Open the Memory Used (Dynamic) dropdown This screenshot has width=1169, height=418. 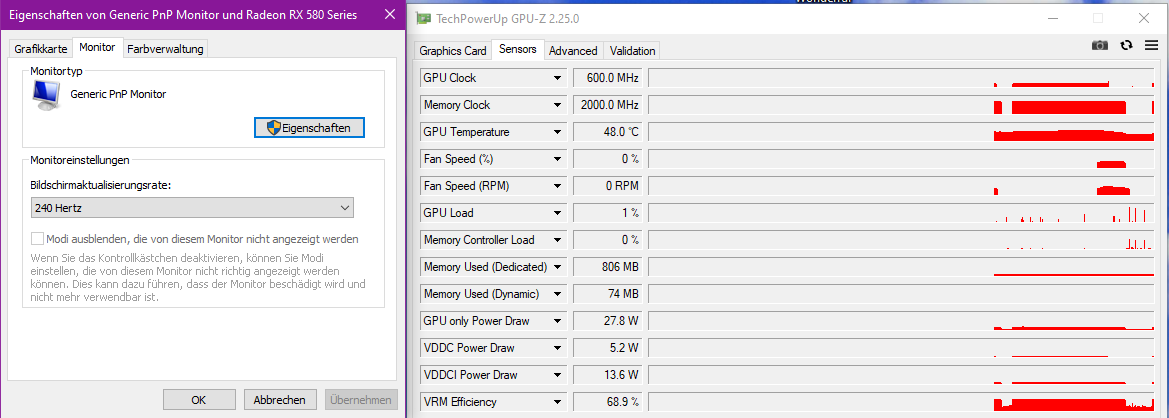(x=557, y=294)
